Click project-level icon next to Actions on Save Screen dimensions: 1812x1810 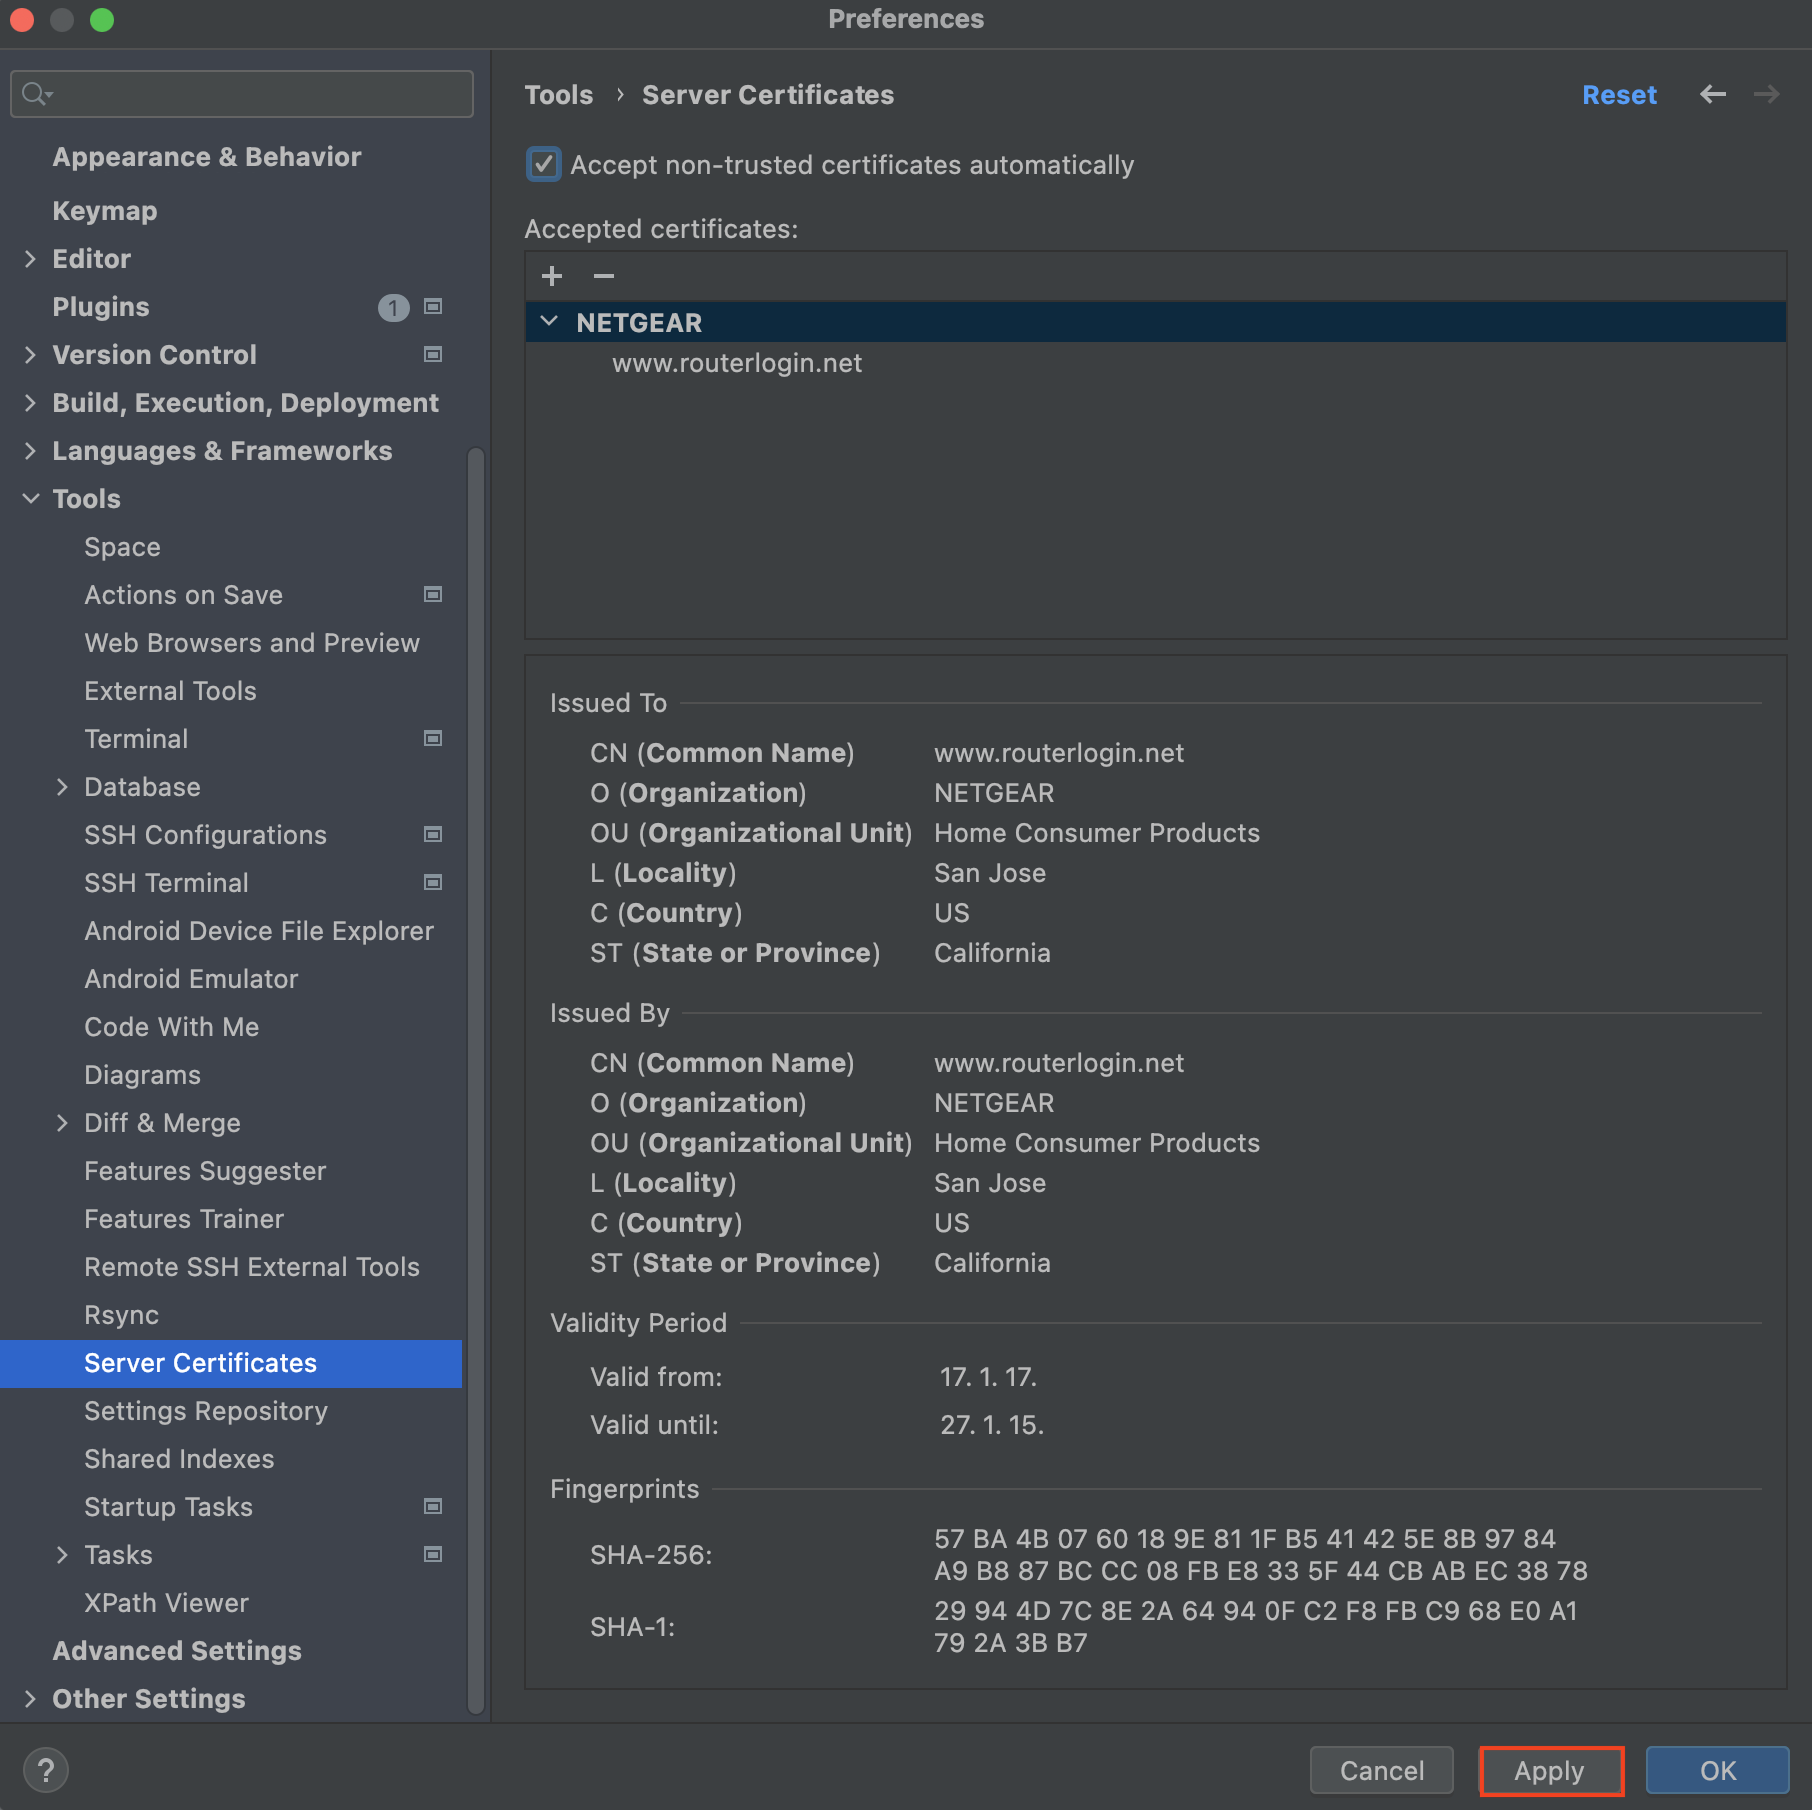[433, 594]
